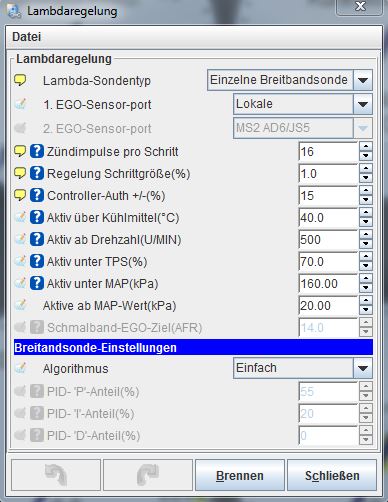This screenshot has width=388, height=502.
Task: Click the Schließen button
Action: coord(332,475)
